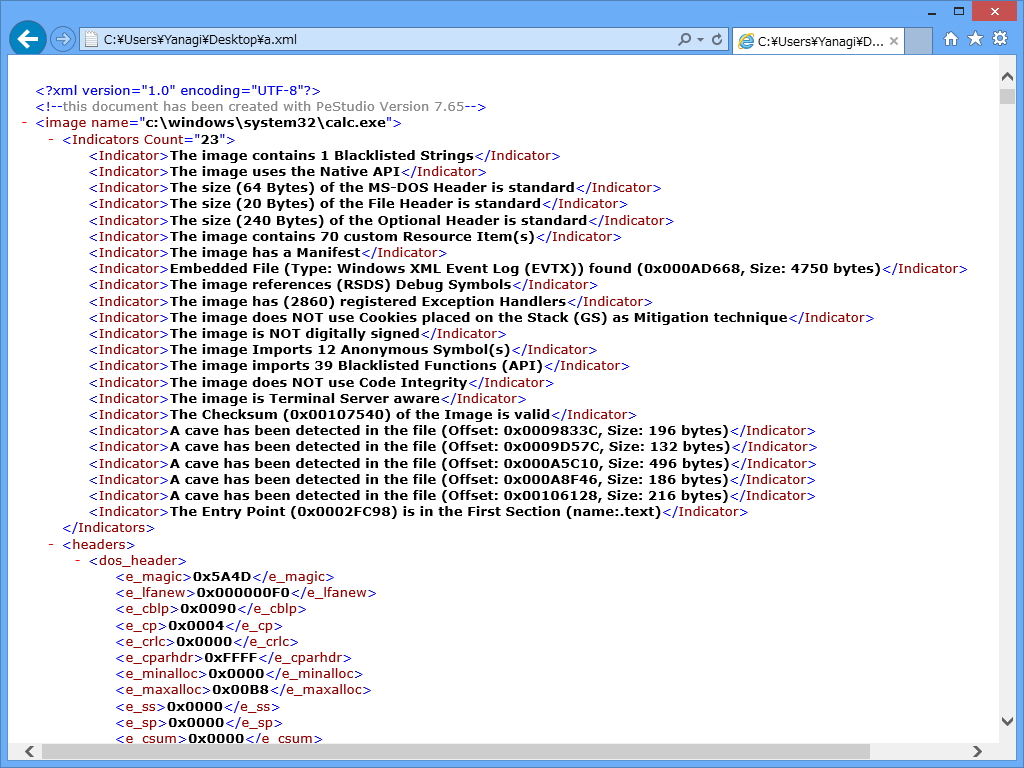Screen dimensions: 1024x768
Task: Collapse the dos_header node
Action: (78, 560)
